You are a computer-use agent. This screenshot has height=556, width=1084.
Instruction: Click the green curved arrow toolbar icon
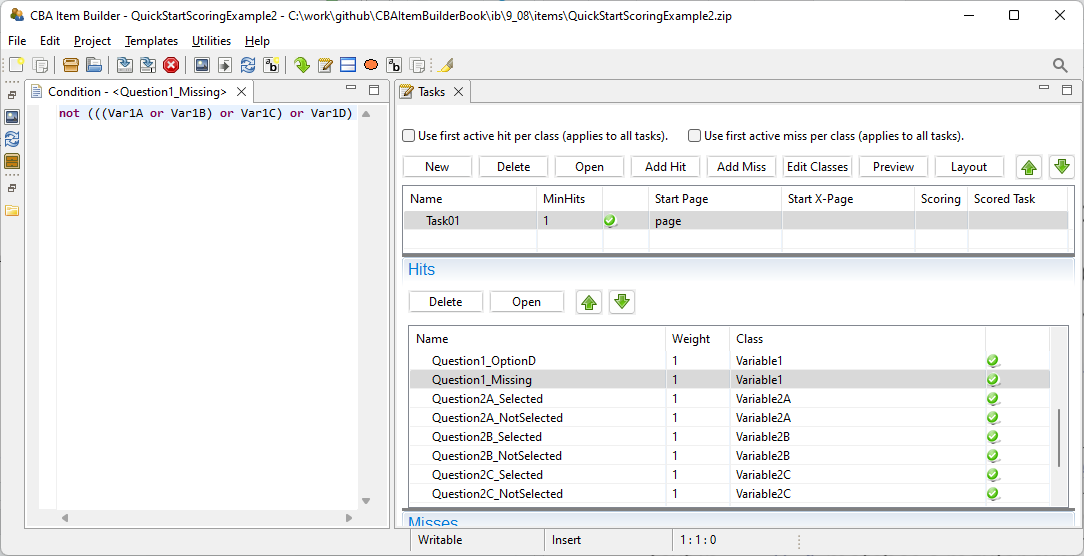point(301,65)
